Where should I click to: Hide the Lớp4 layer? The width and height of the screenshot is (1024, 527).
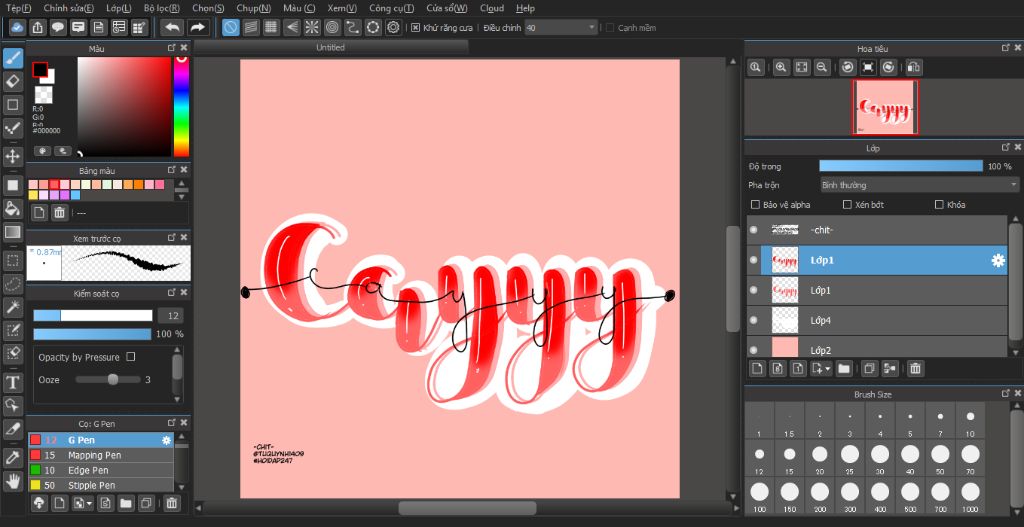pyautogui.click(x=754, y=320)
